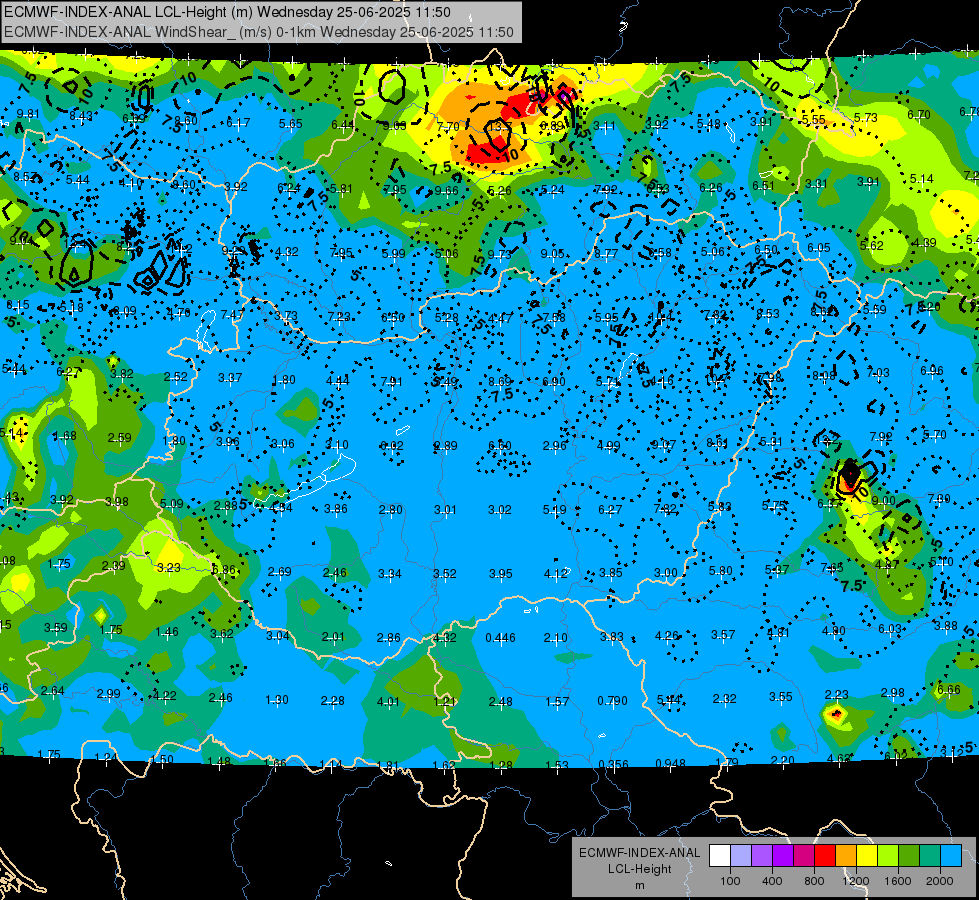
Task: Click the grid value 6.70
Action: click(x=919, y=115)
